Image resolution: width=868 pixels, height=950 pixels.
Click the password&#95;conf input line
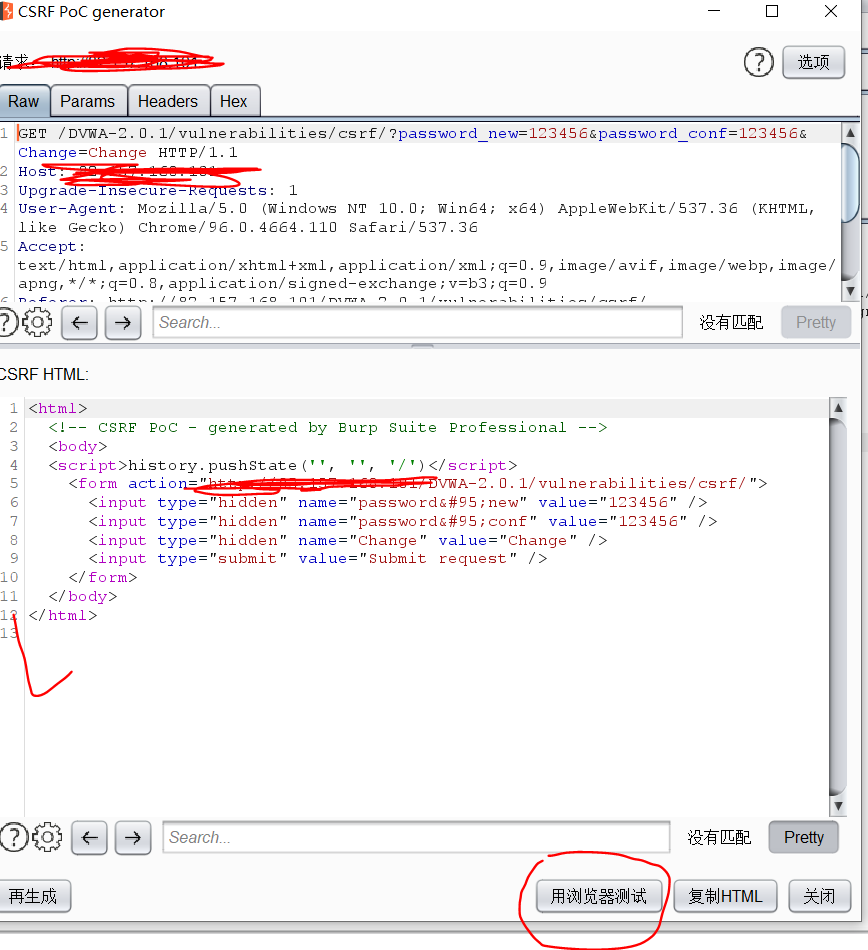click(x=403, y=522)
